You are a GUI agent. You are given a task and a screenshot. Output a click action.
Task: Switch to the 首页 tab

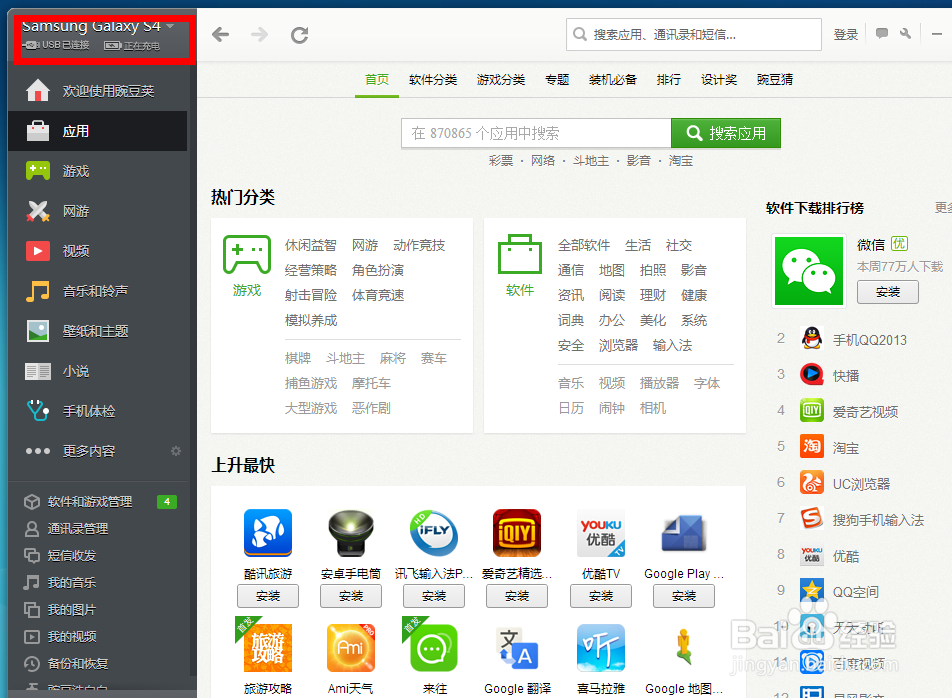coord(376,80)
